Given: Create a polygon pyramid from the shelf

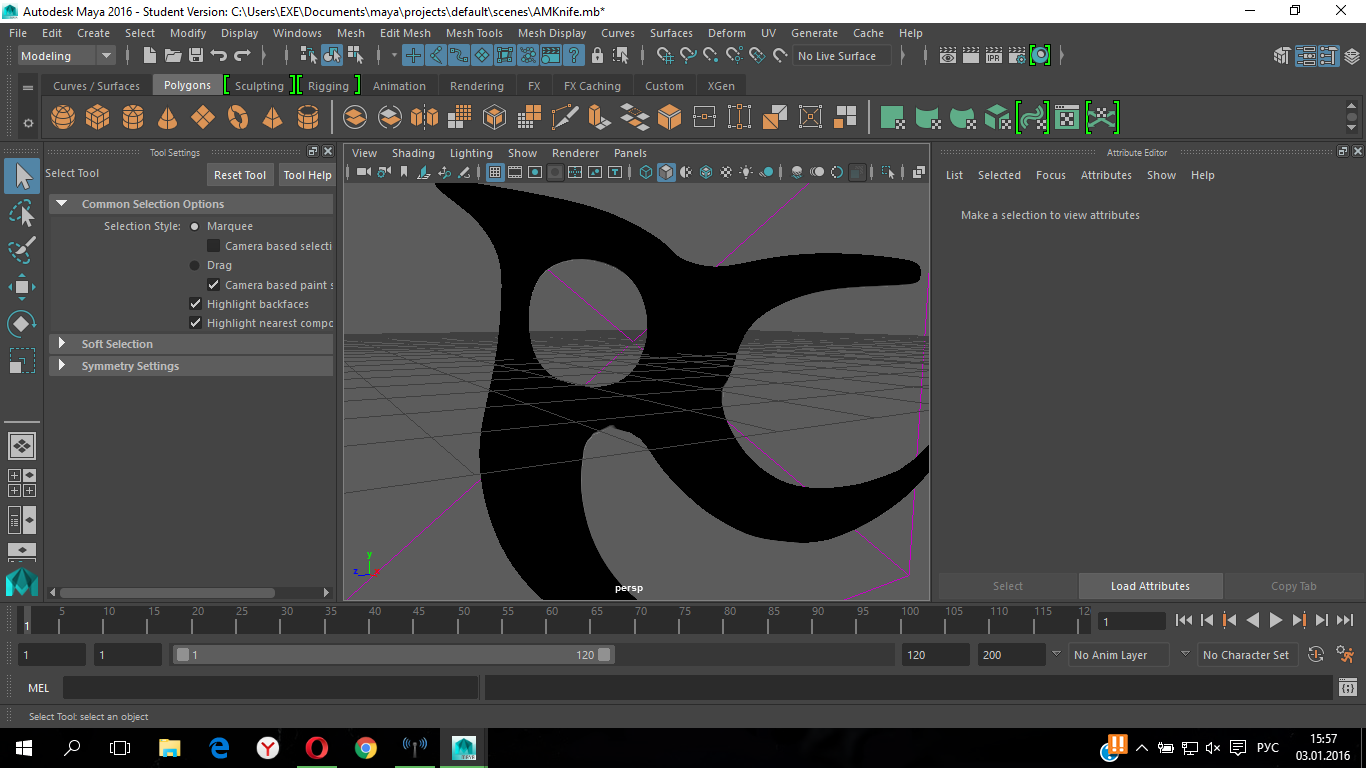Looking at the screenshot, I should click(272, 118).
